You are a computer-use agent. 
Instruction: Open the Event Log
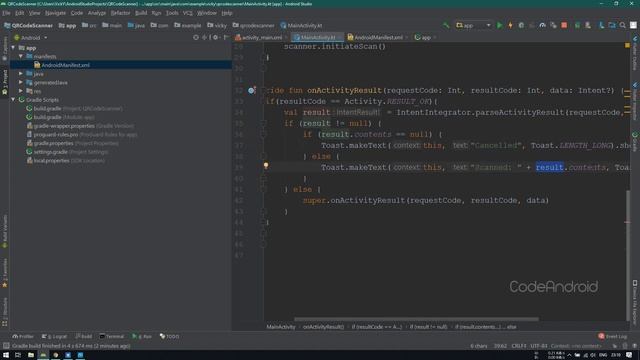(613, 336)
